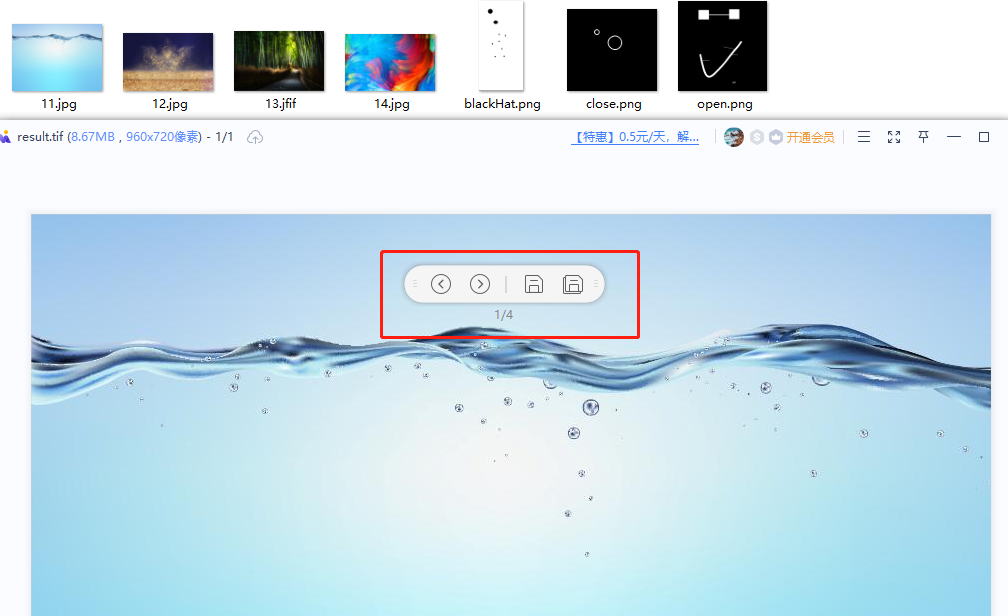Go to the next frame with the right arrow
This screenshot has height=616, width=1008.
pyautogui.click(x=480, y=283)
